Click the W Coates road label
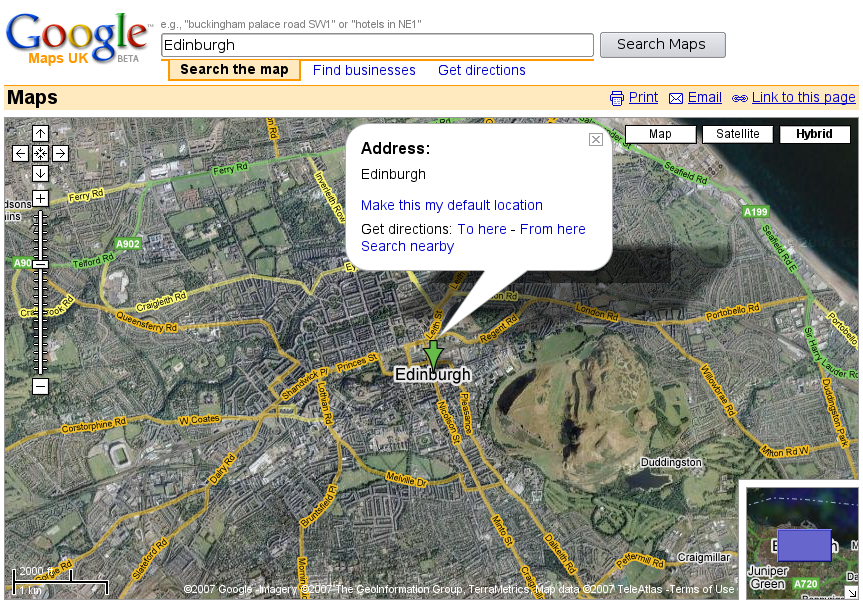 click(x=199, y=419)
